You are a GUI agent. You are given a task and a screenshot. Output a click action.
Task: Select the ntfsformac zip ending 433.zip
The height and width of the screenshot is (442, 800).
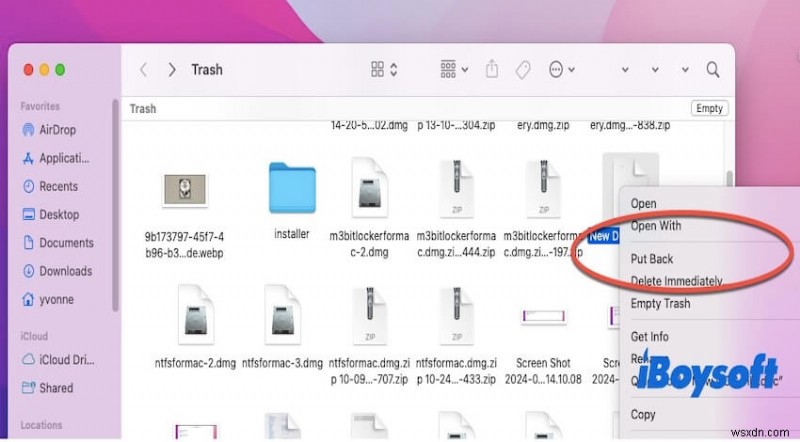pyautogui.click(x=457, y=315)
